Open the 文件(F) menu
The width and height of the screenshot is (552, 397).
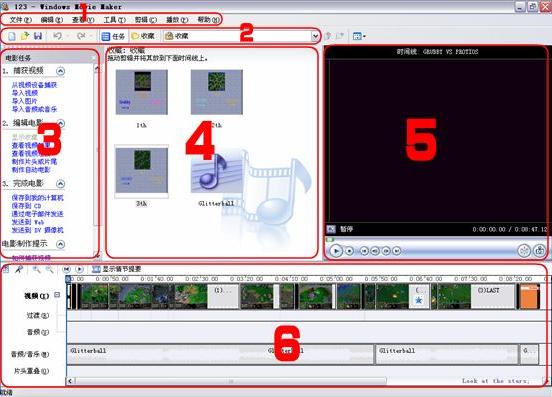20,20
